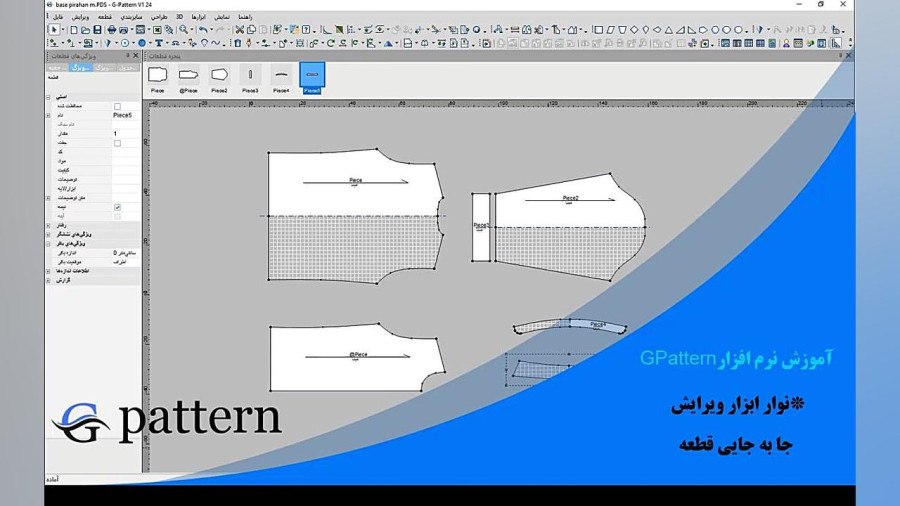Viewport: 900px width, 506px height.
Task: Undo the last action with the undo arrow
Action: pyautogui.click(x=203, y=30)
